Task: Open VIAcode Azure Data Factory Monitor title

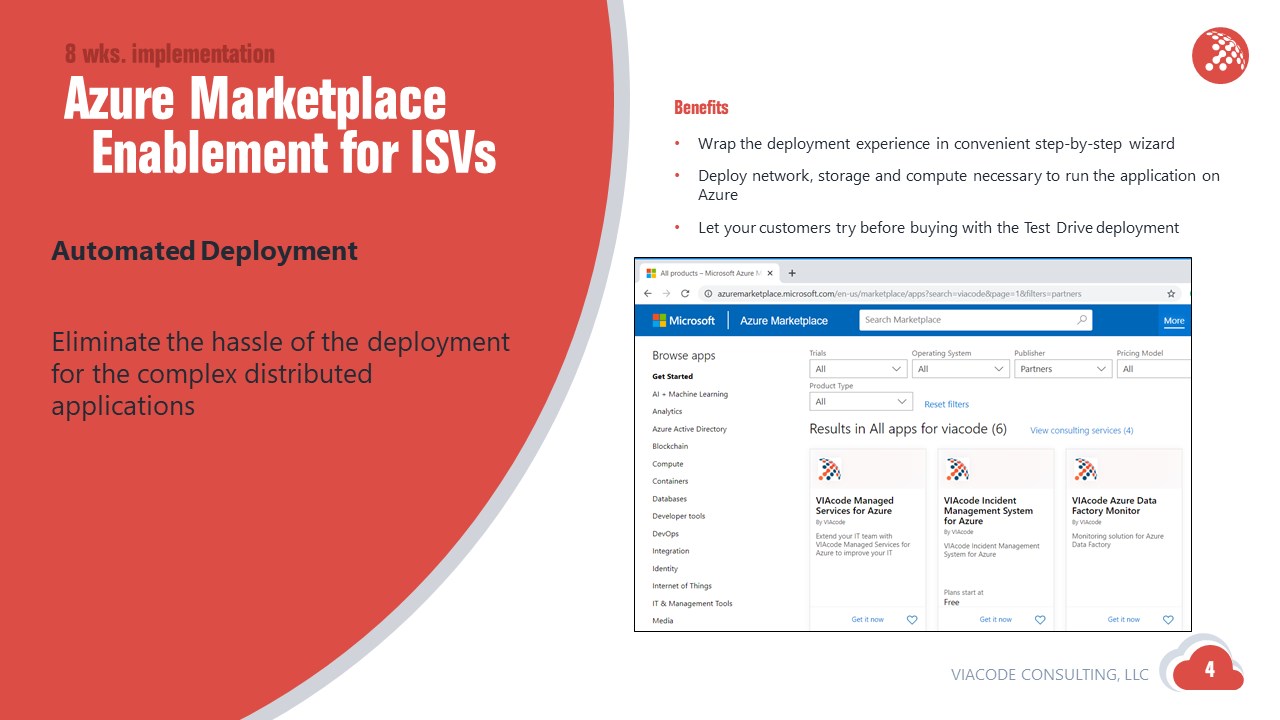Action: (x=1114, y=506)
